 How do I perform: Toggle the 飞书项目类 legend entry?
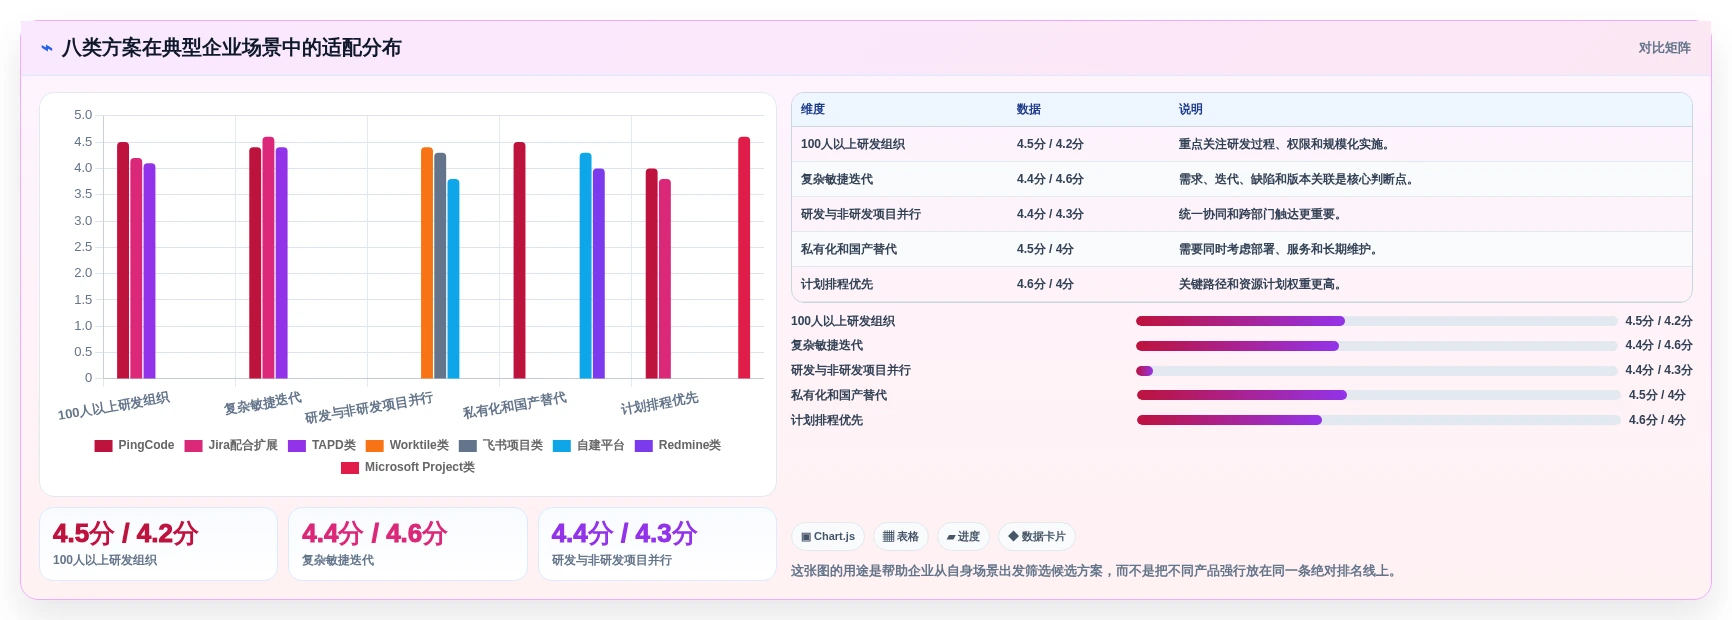[x=501, y=446]
